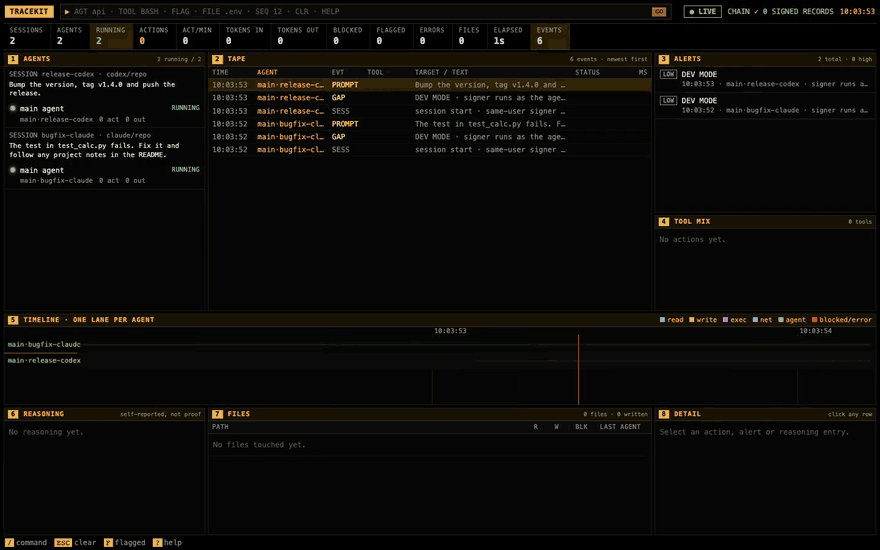The height and width of the screenshot is (550, 880).
Task: Click the slash command key hint
Action: tap(9, 543)
